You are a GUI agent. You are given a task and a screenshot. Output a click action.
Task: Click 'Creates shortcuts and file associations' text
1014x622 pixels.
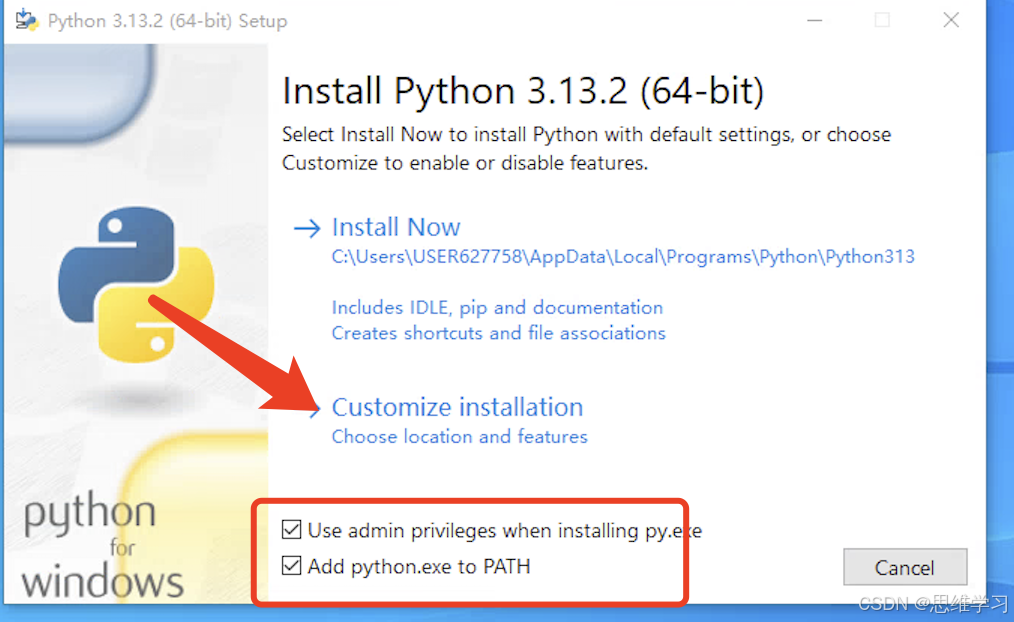click(x=499, y=333)
